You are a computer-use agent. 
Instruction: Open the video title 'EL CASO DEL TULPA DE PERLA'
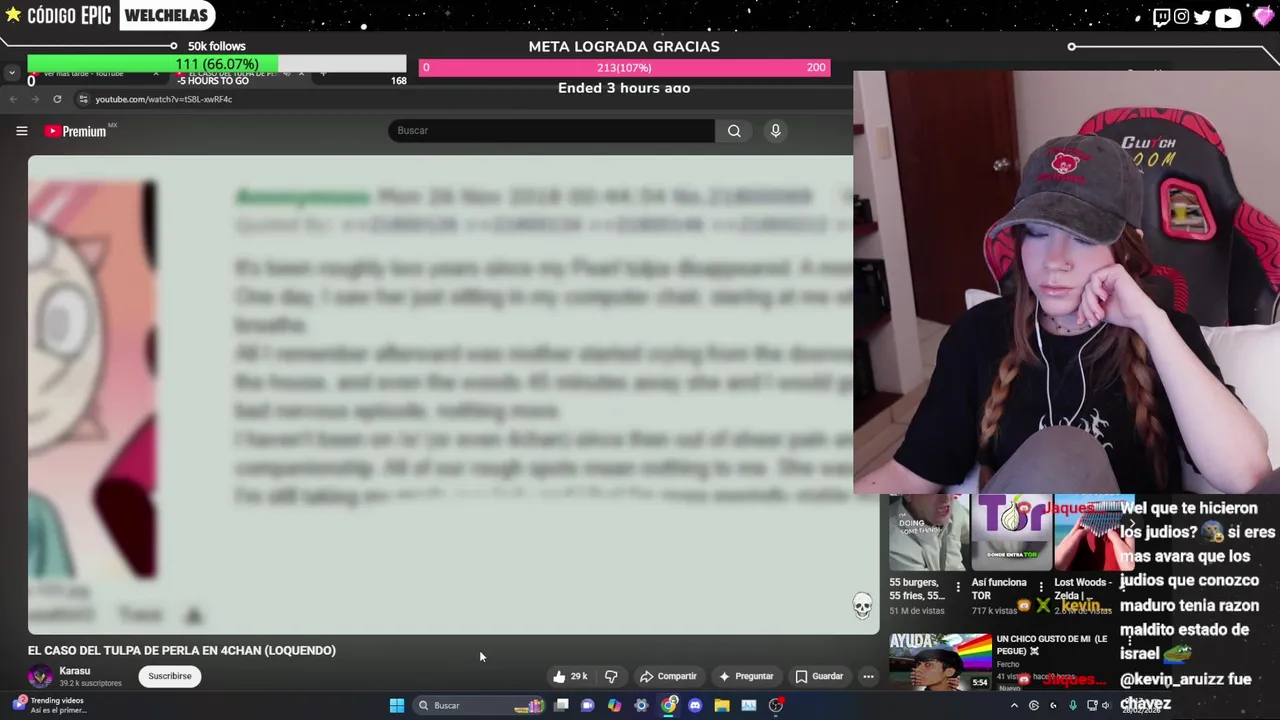pyautogui.click(x=182, y=650)
